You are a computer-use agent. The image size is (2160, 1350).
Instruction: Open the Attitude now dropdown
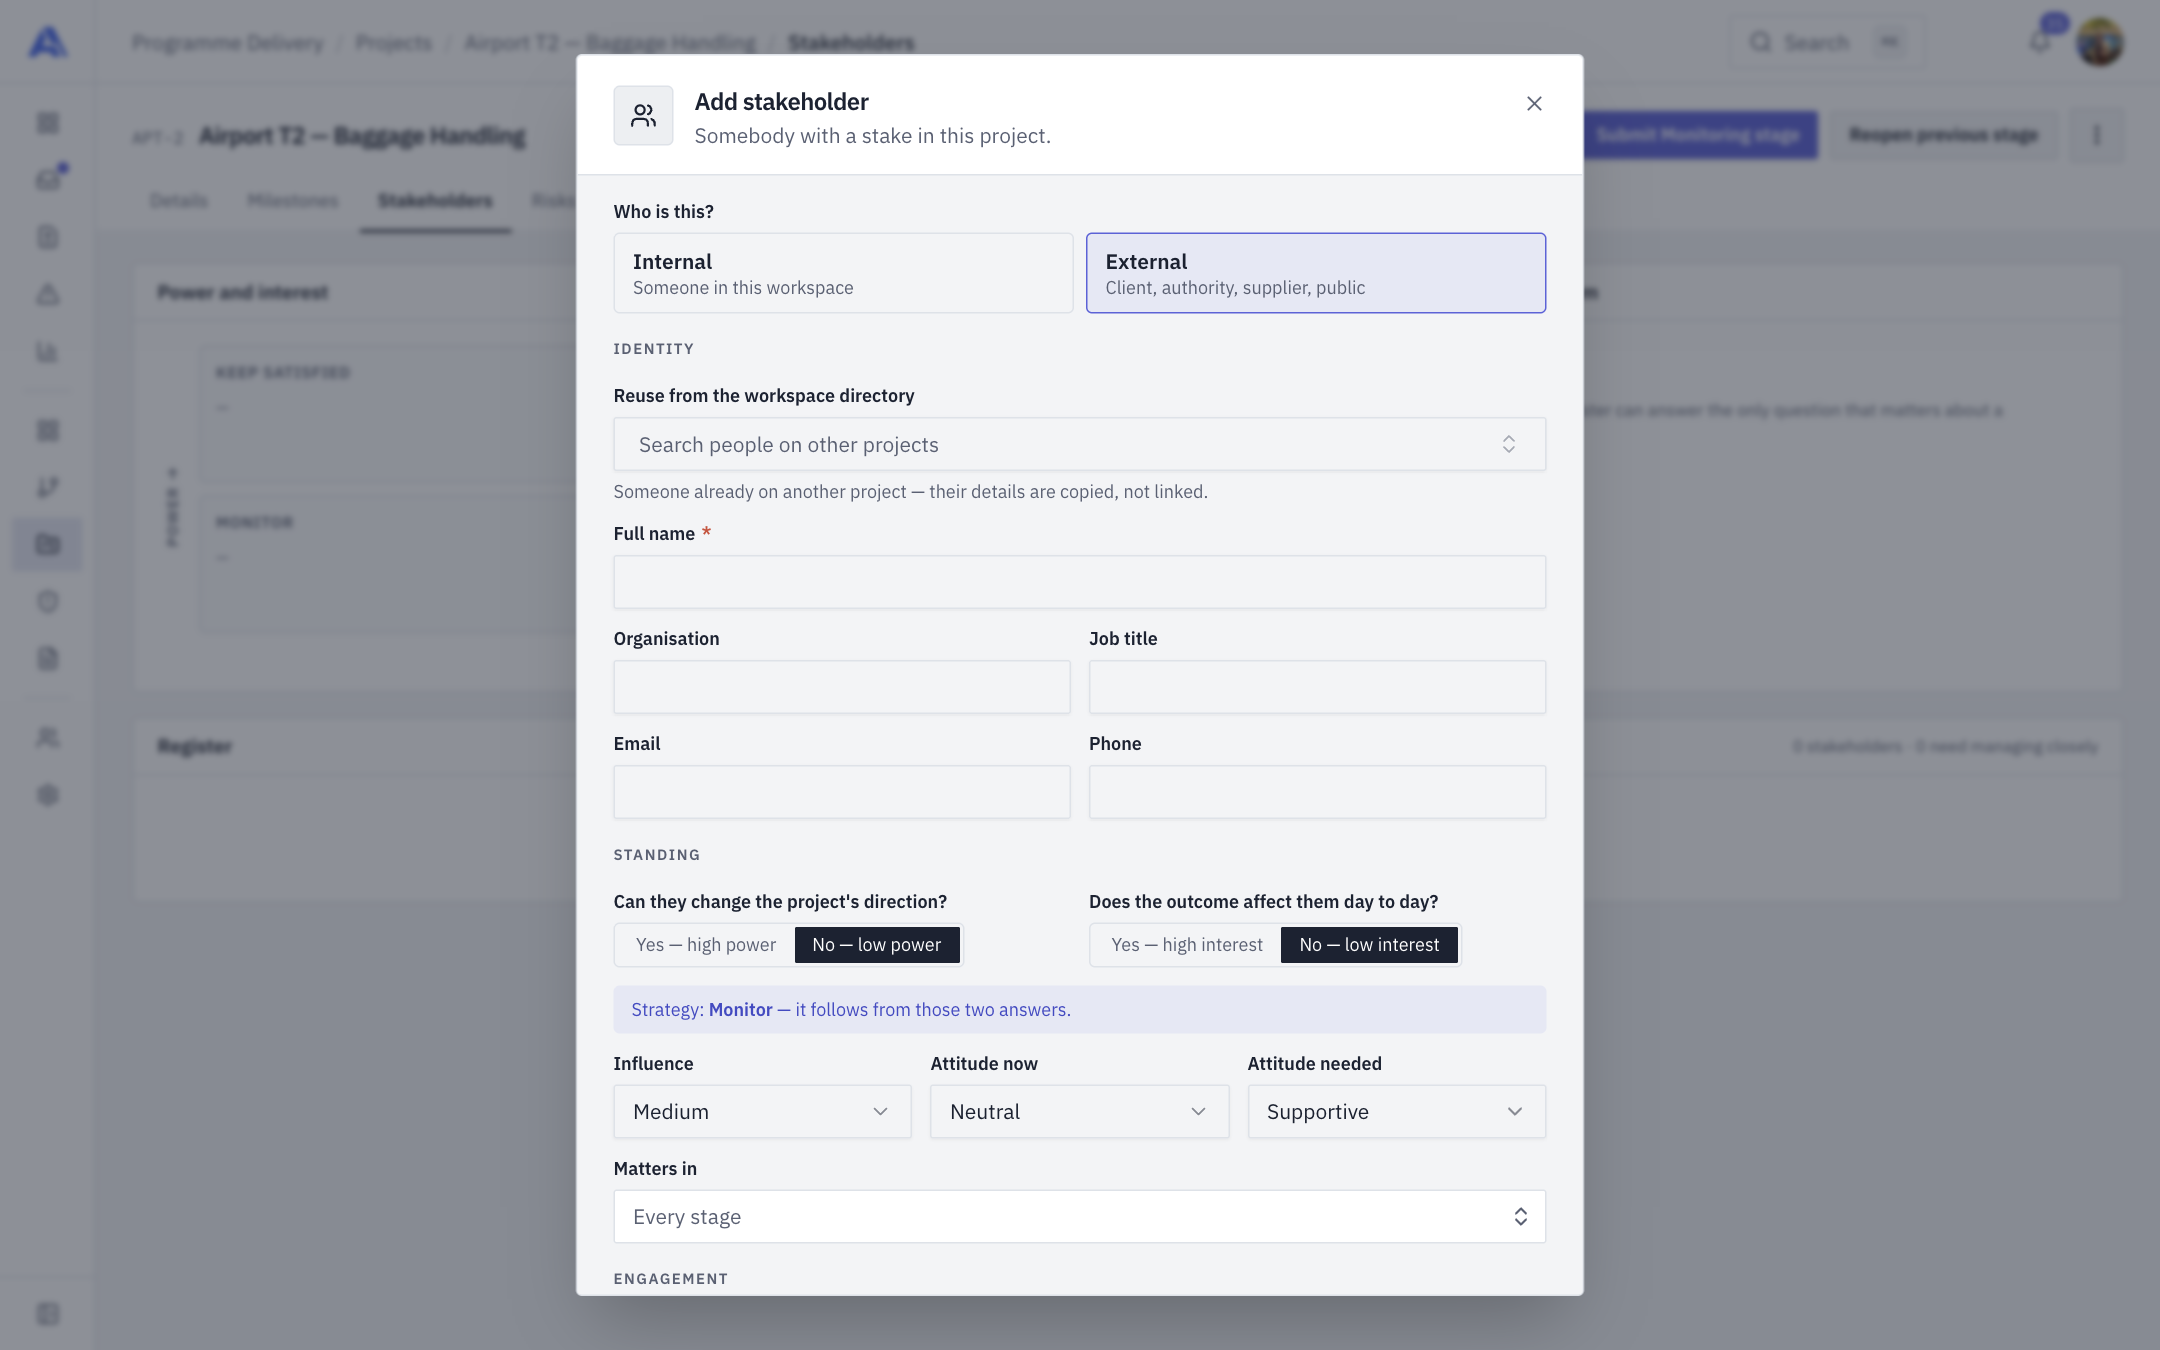(x=1079, y=1112)
